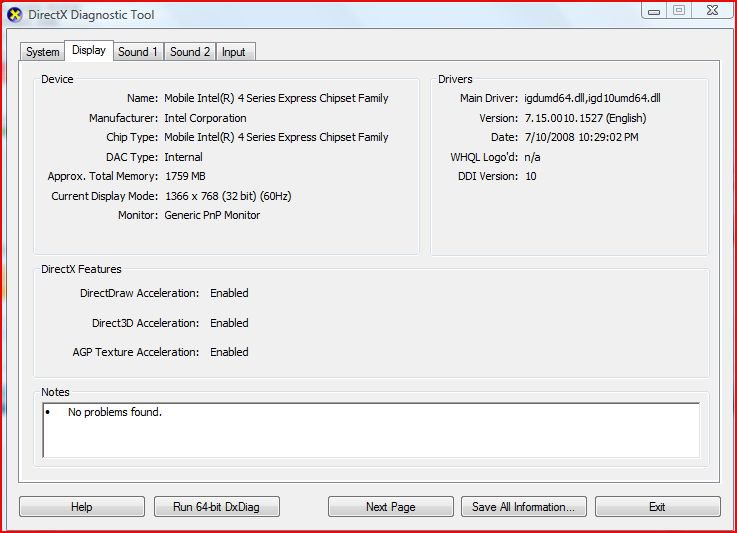Click the DirectX Features group label
Image resolution: width=737 pixels, height=533 pixels.
[x=81, y=269]
